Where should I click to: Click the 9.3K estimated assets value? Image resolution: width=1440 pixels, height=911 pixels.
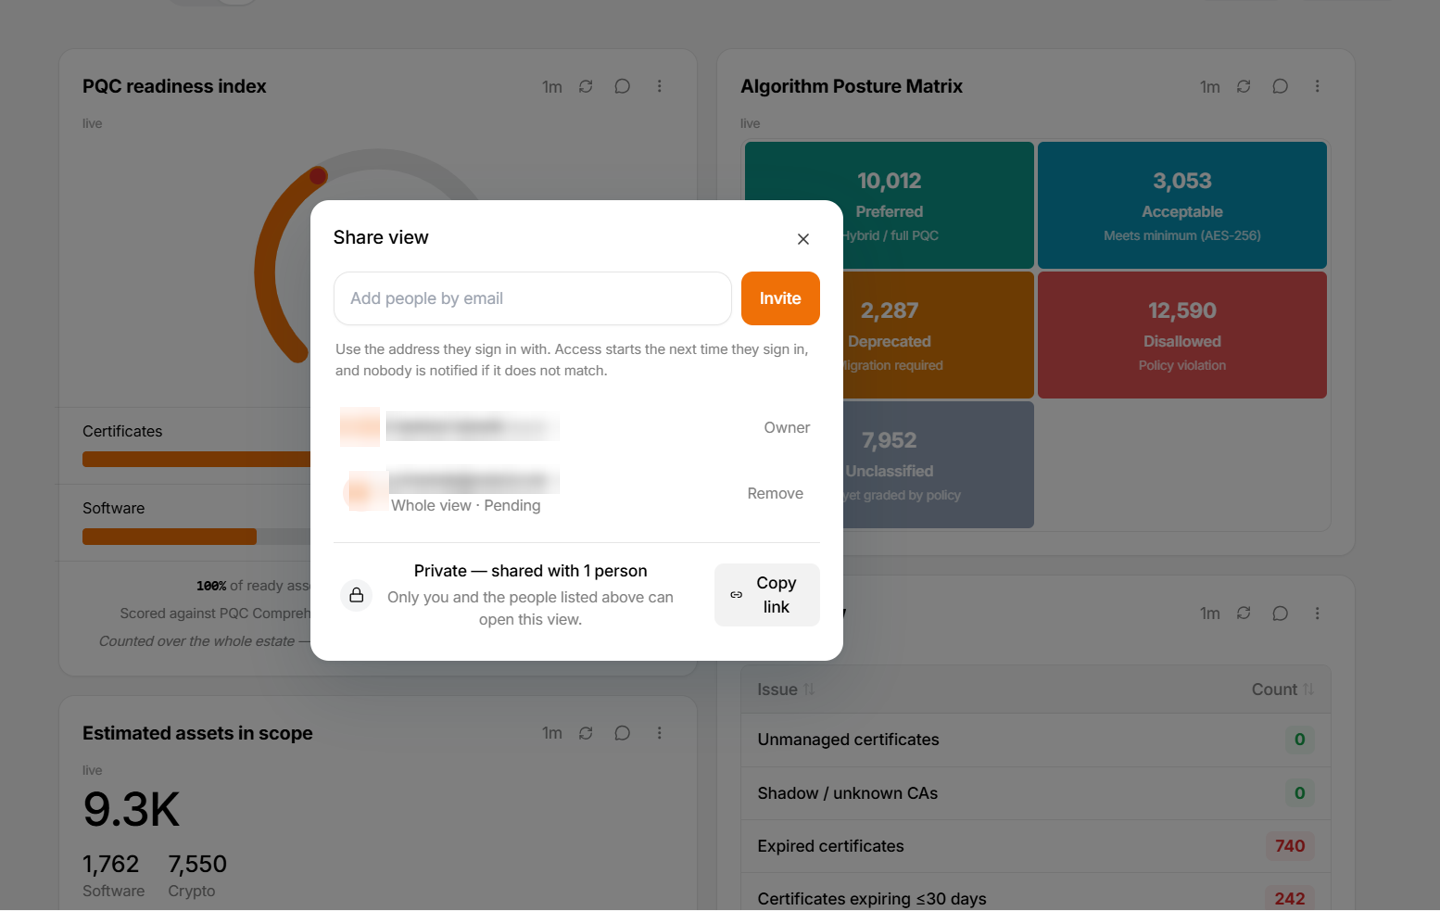(x=131, y=809)
